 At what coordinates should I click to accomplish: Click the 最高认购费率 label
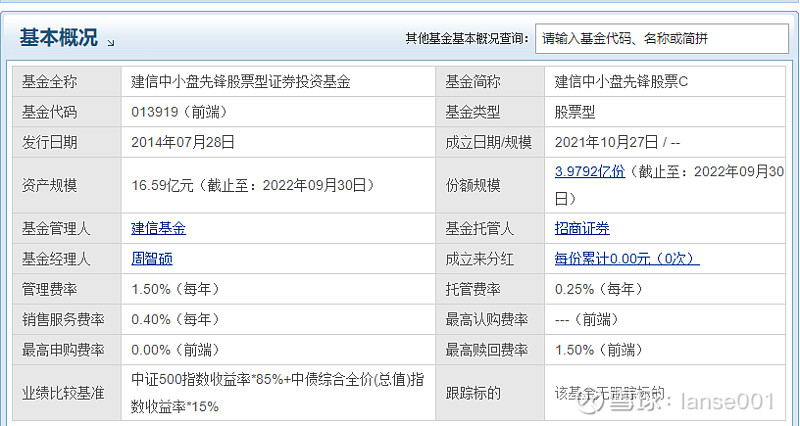pos(486,319)
